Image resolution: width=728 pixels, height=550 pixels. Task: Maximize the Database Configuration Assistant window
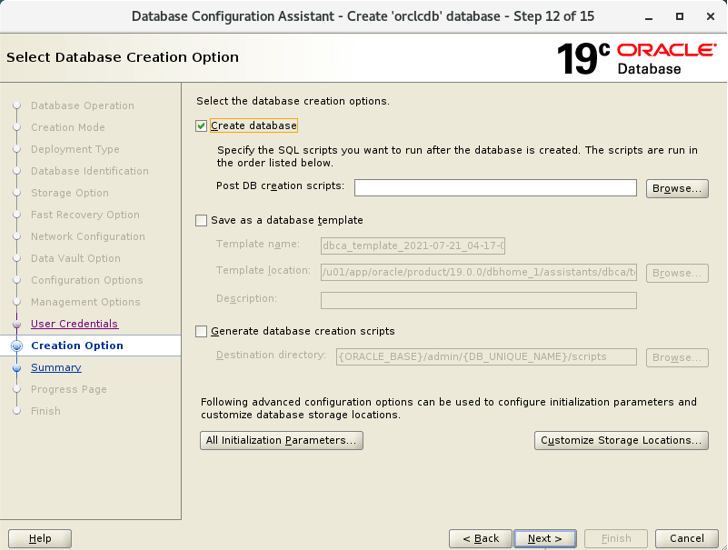pos(679,17)
